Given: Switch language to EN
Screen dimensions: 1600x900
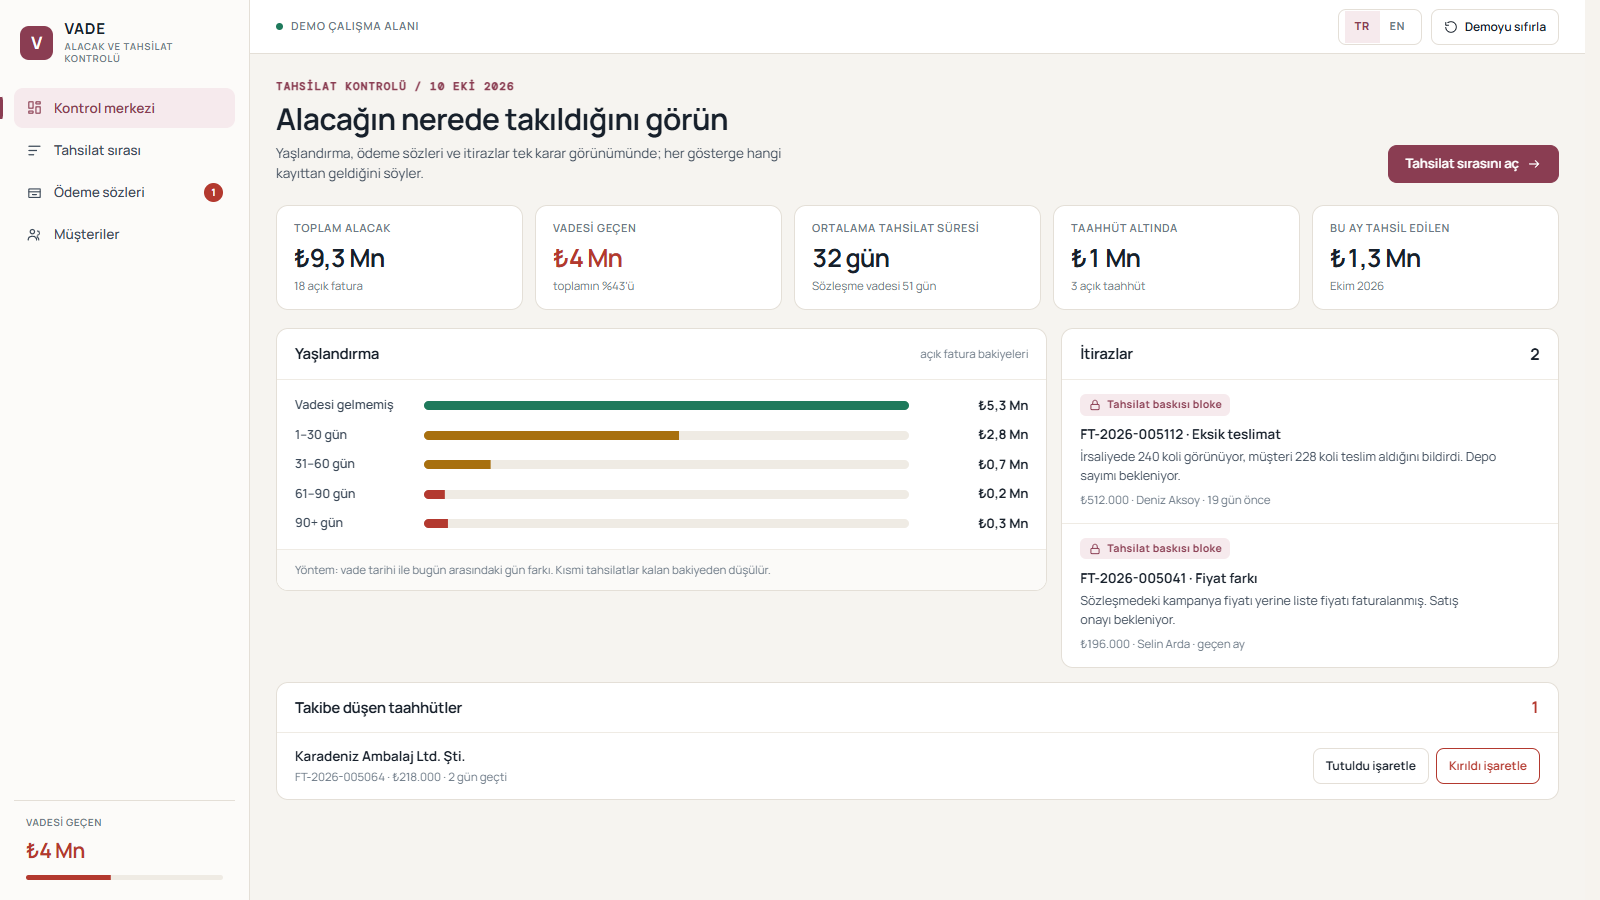Looking at the screenshot, I should point(1397,27).
